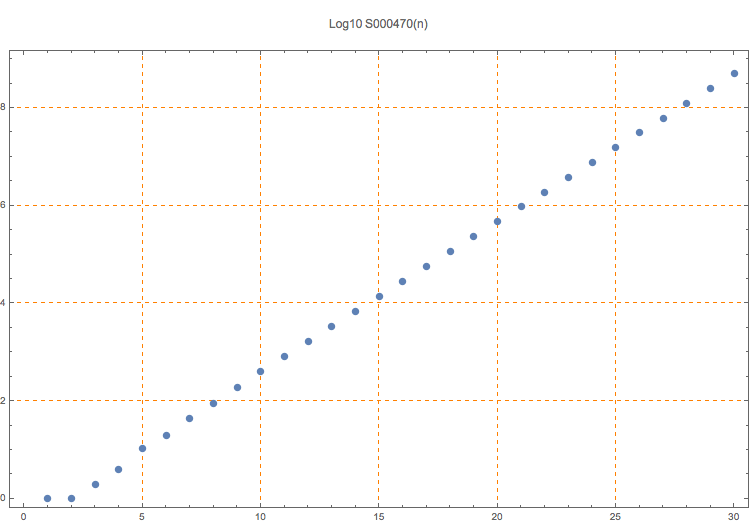Image resolution: width=750 pixels, height=525 pixels.
Task: Select the data point at n=30
Action: 734,73
